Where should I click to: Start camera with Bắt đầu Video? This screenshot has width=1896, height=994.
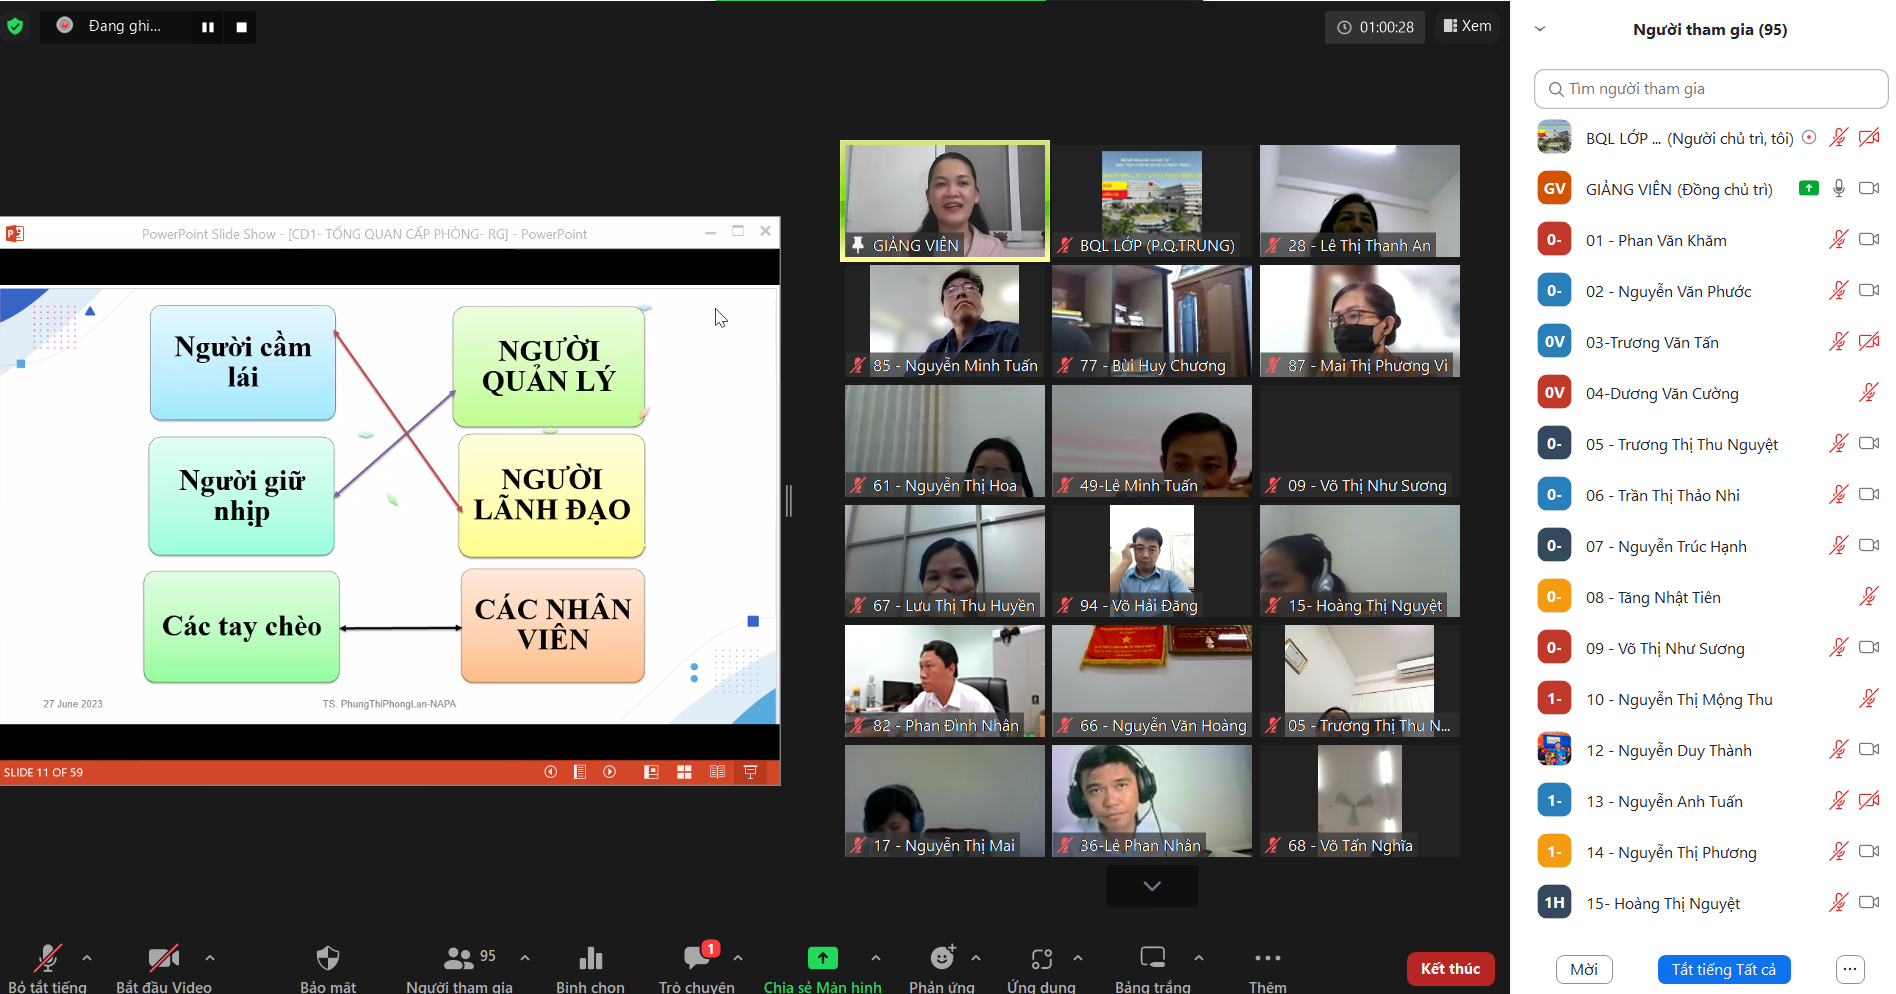point(163,959)
